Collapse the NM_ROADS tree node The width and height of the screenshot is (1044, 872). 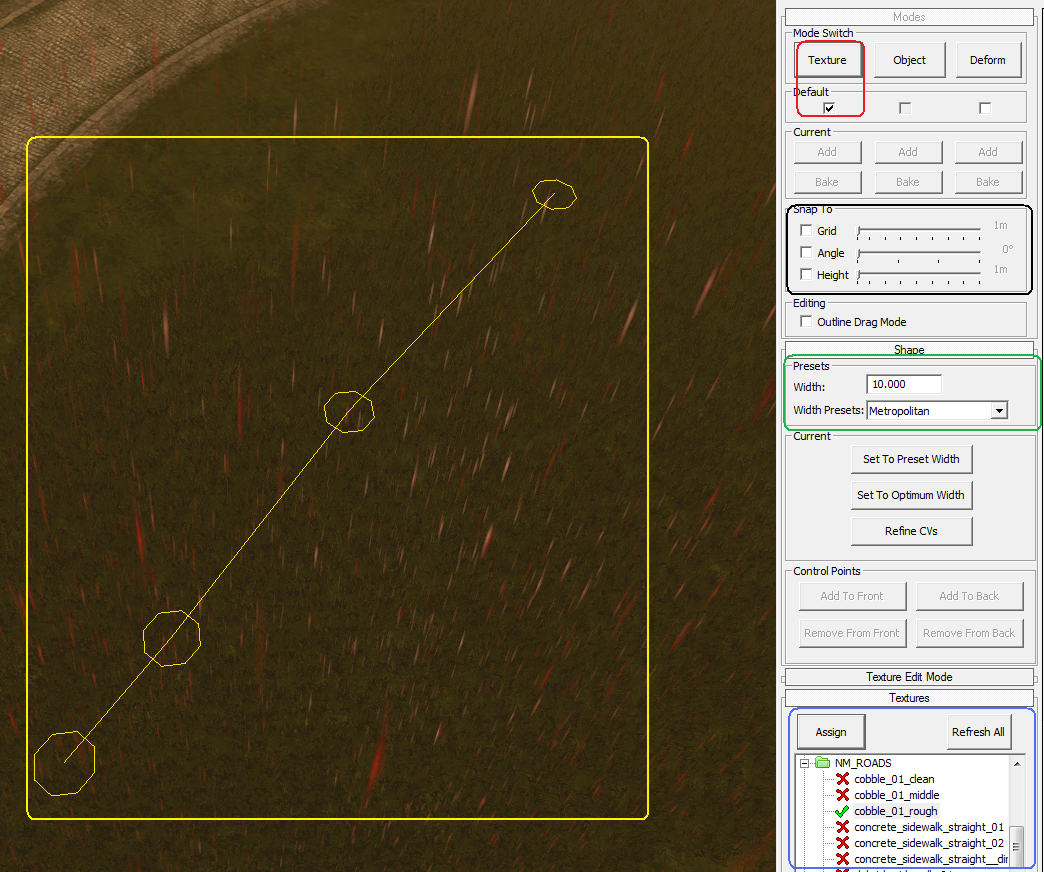(804, 762)
